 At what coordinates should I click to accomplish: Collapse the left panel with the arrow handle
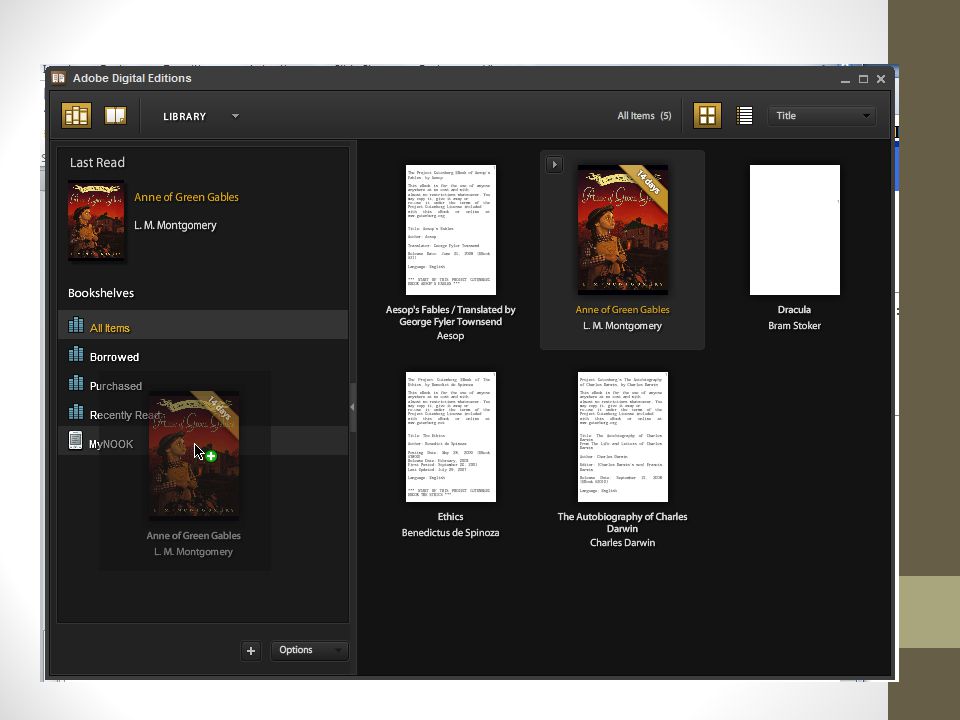tap(353, 407)
